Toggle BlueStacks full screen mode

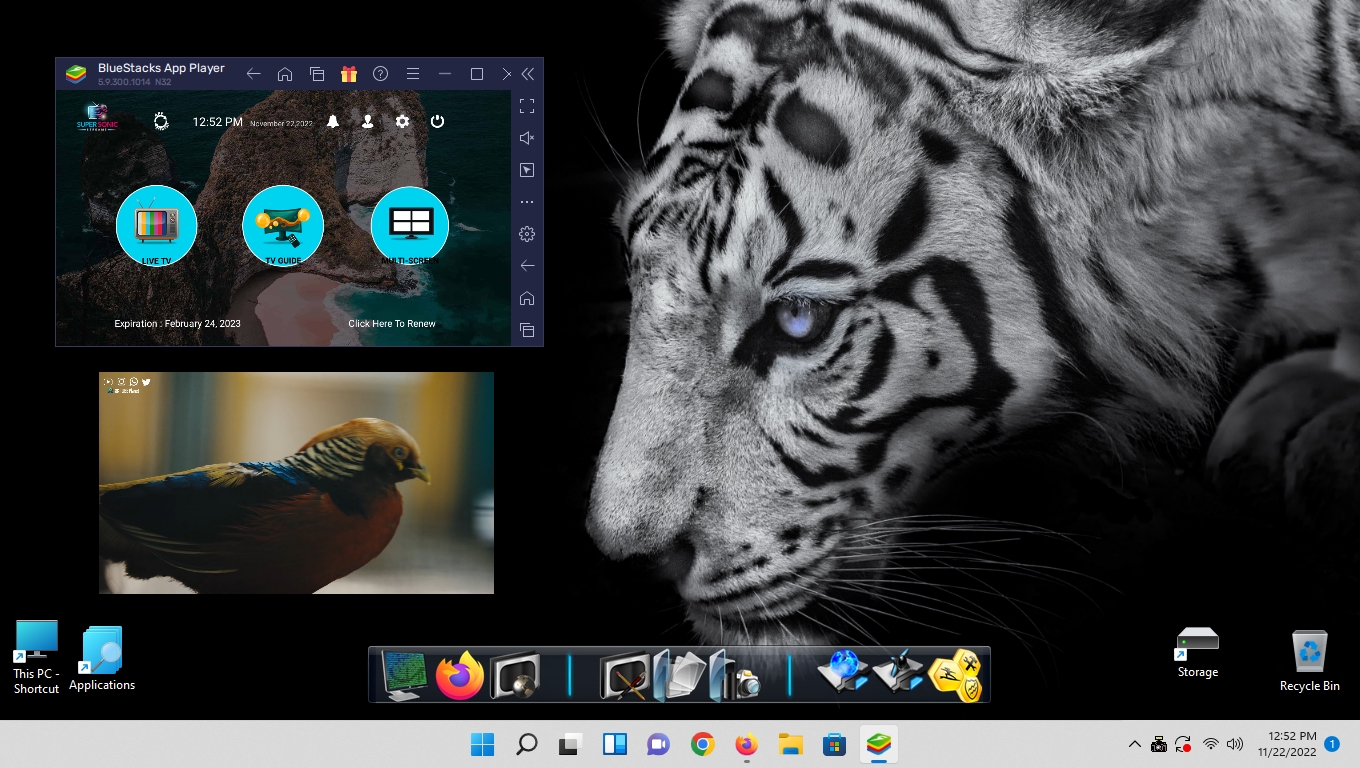pos(527,106)
